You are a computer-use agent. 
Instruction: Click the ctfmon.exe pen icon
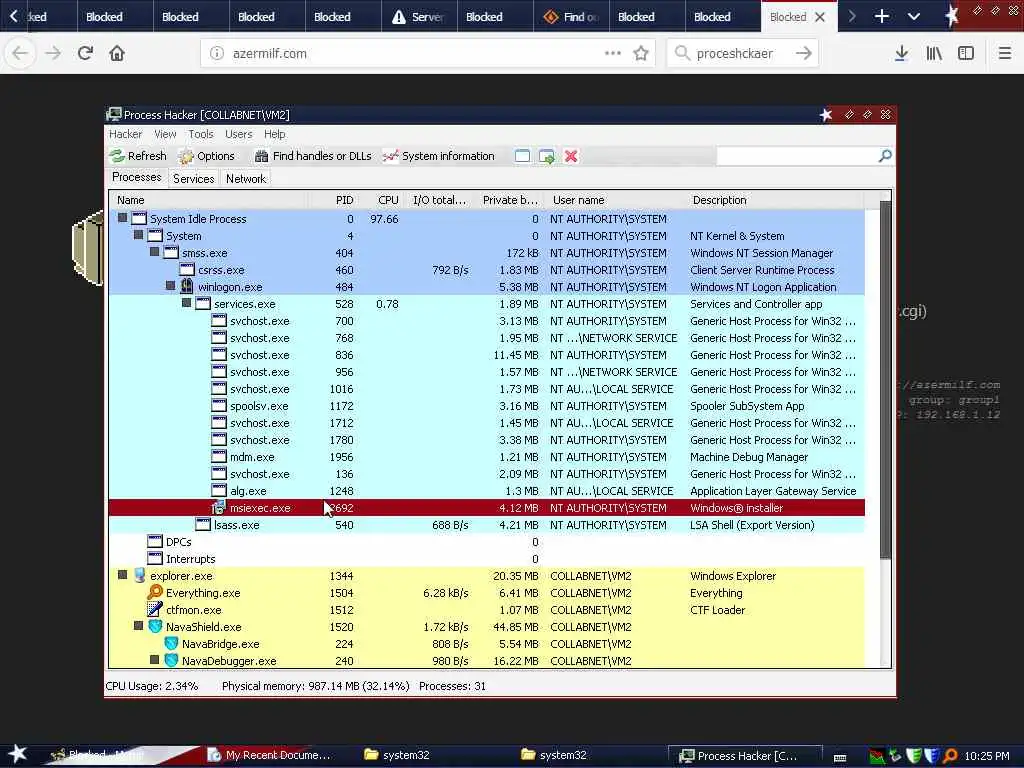click(155, 609)
